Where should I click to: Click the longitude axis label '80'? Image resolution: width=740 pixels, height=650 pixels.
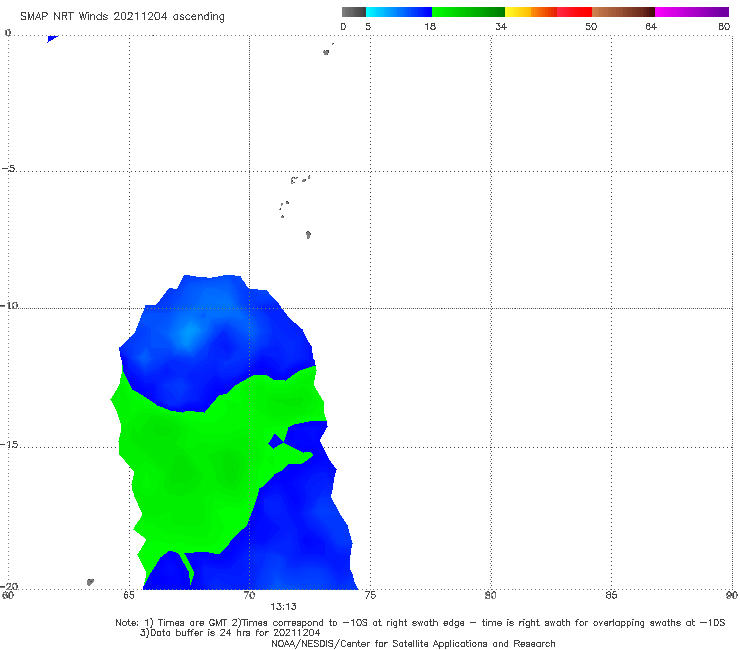pyautogui.click(x=490, y=595)
